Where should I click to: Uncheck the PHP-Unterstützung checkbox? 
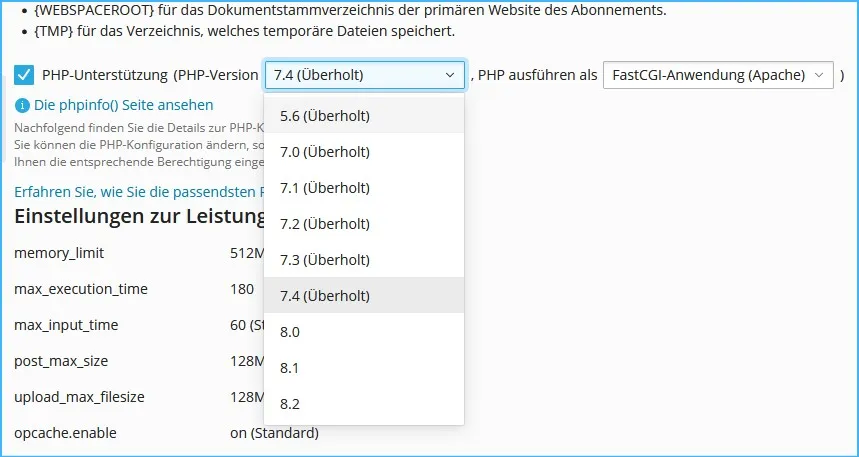(24, 75)
